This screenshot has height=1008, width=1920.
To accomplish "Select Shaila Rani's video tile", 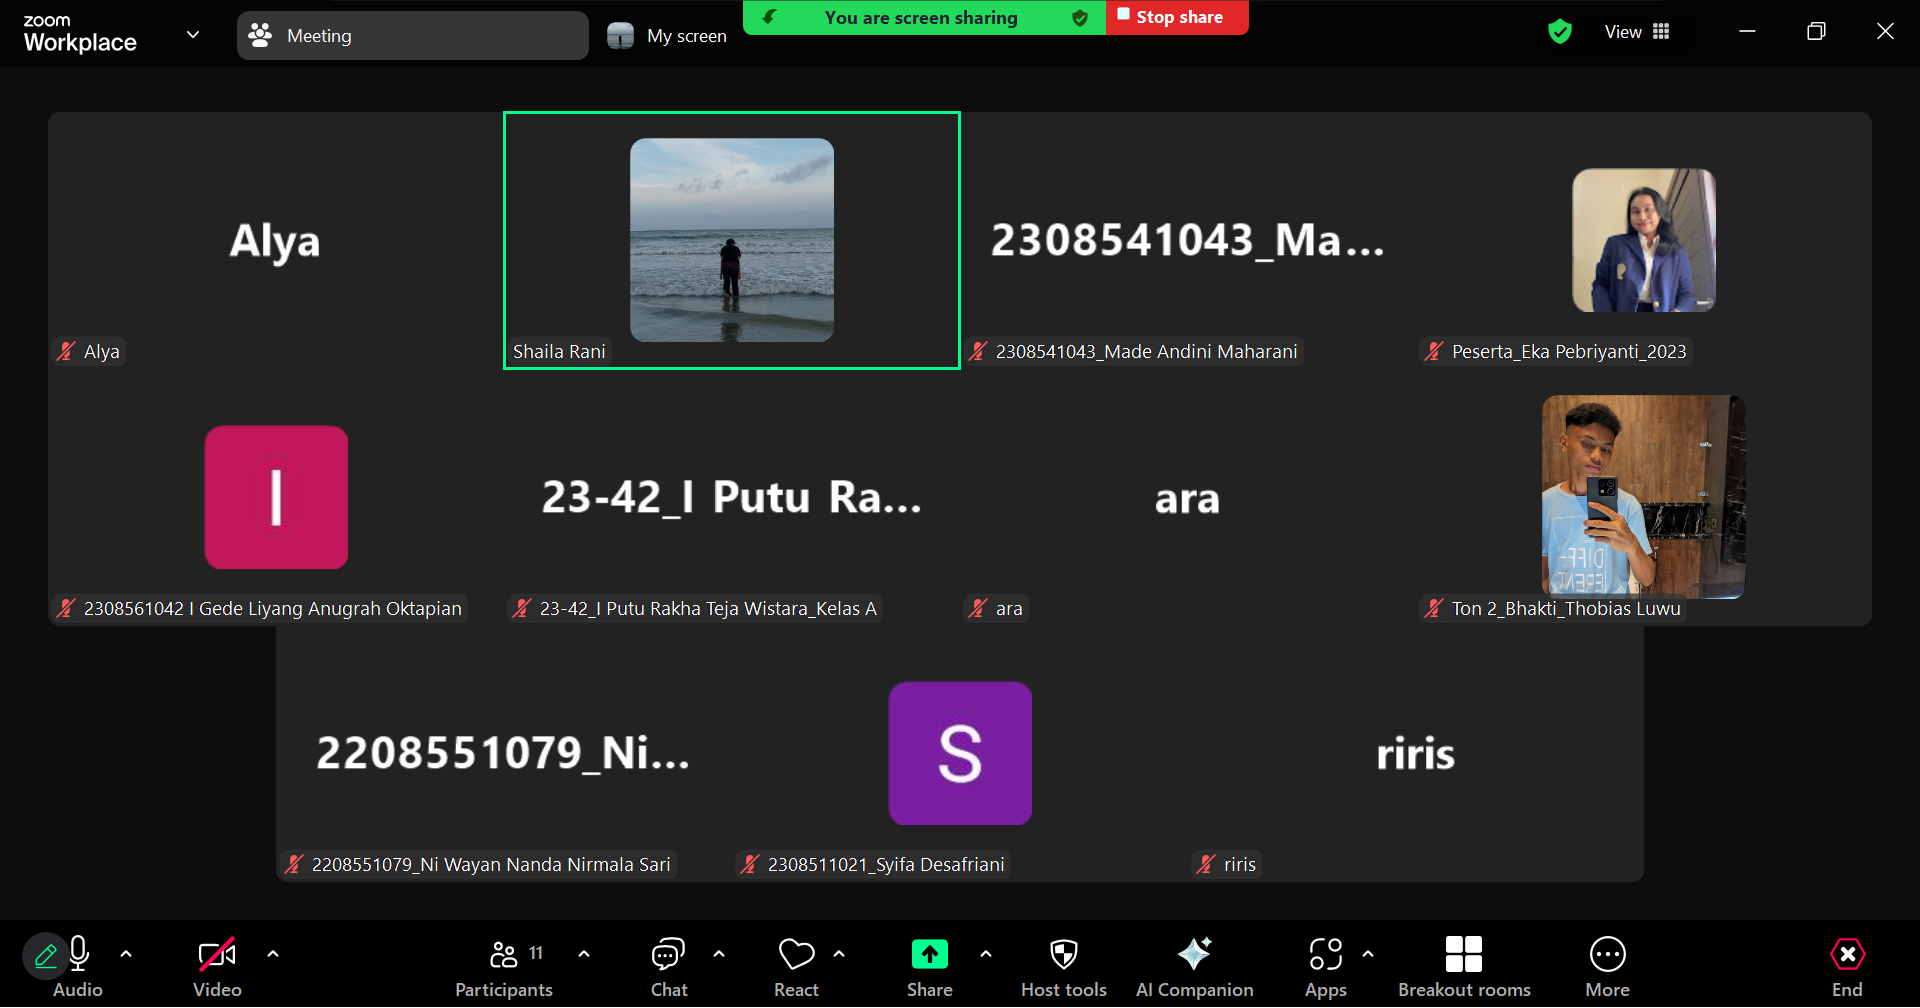I will click(x=731, y=240).
